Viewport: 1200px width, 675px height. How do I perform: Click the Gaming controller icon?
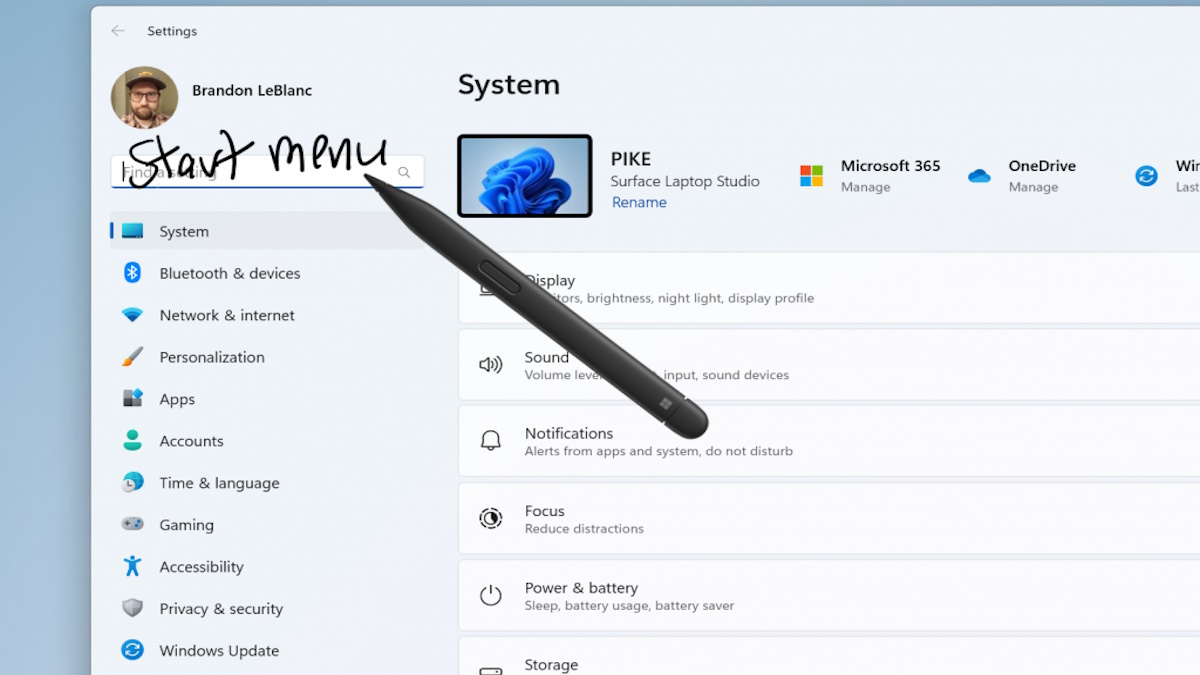[132, 524]
